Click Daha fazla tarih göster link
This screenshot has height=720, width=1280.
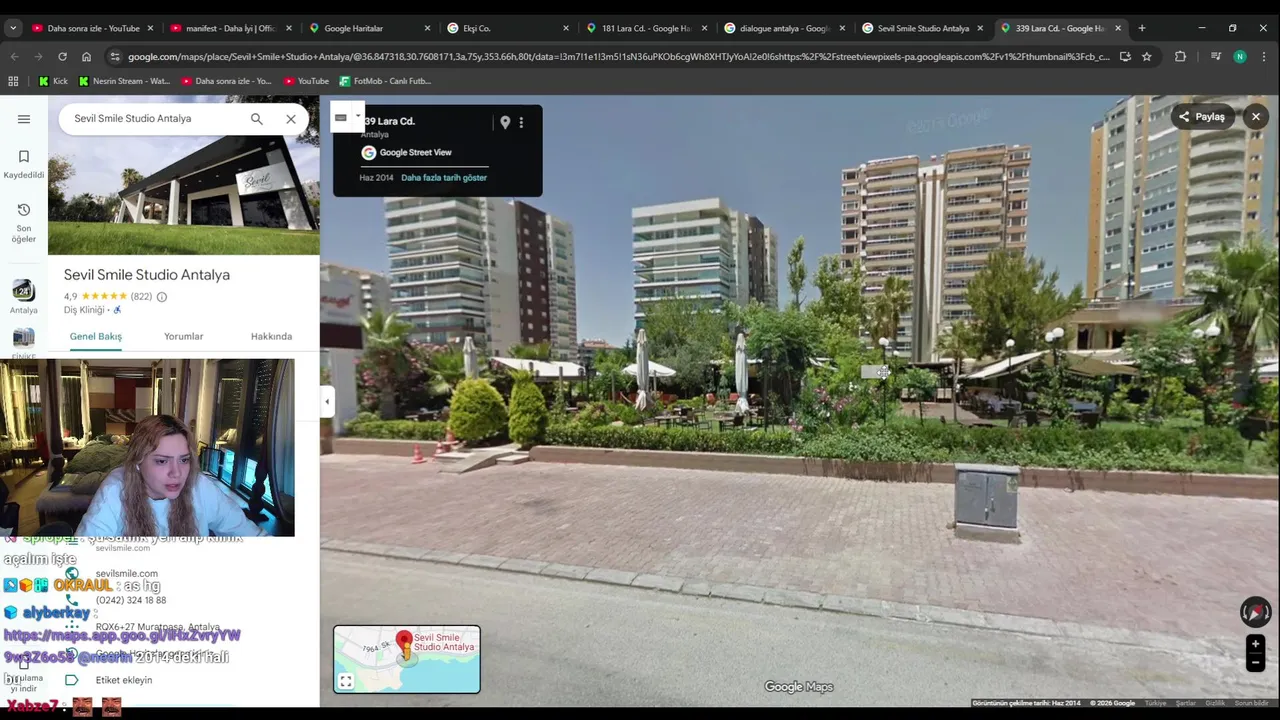point(444,178)
